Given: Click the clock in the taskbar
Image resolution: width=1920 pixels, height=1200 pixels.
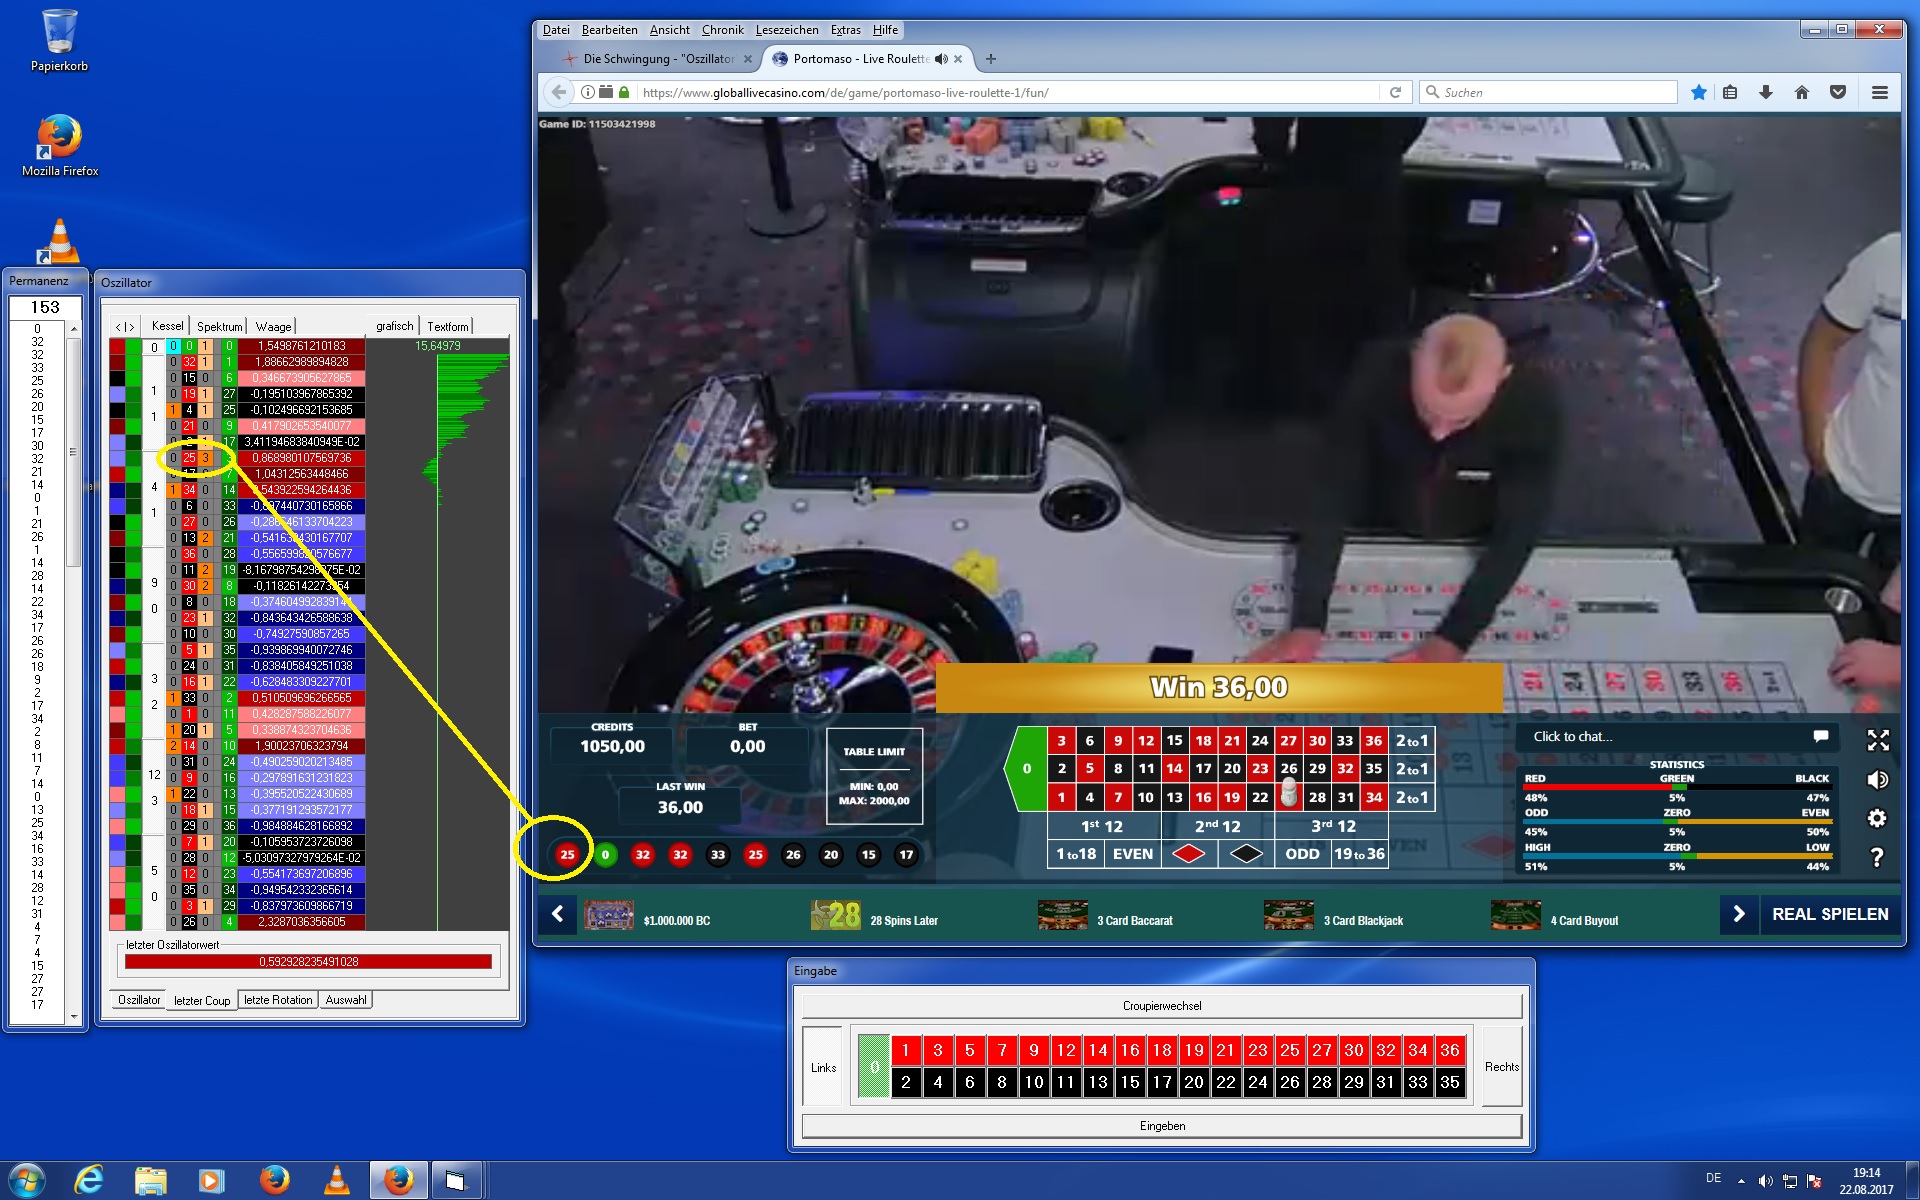Looking at the screenshot, I should click(x=1866, y=1181).
